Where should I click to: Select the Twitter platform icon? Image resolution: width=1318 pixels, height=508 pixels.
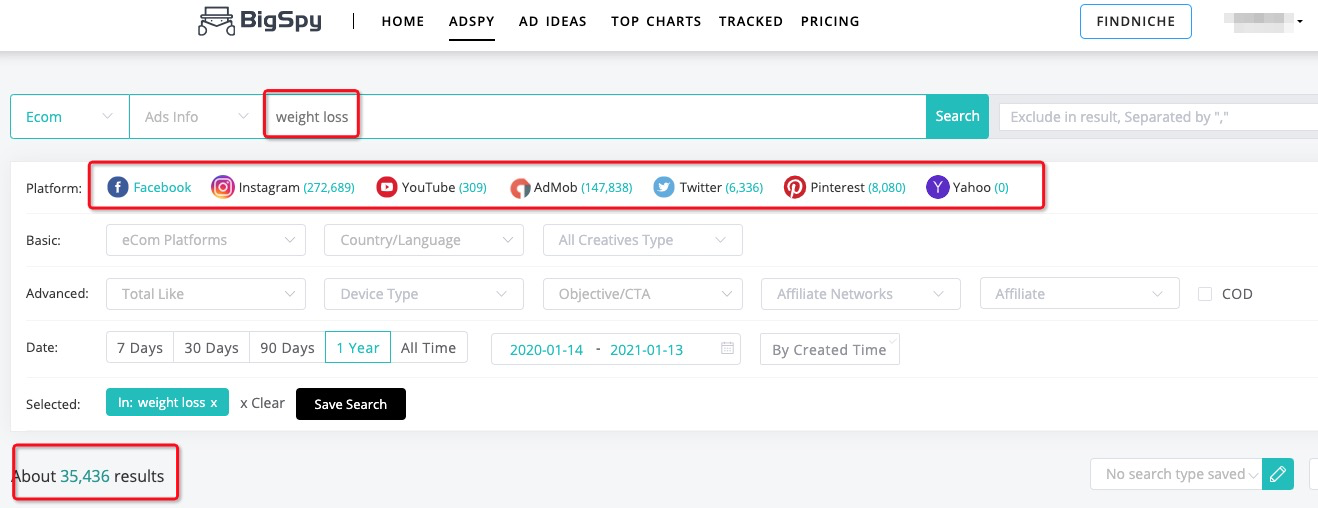click(x=664, y=187)
